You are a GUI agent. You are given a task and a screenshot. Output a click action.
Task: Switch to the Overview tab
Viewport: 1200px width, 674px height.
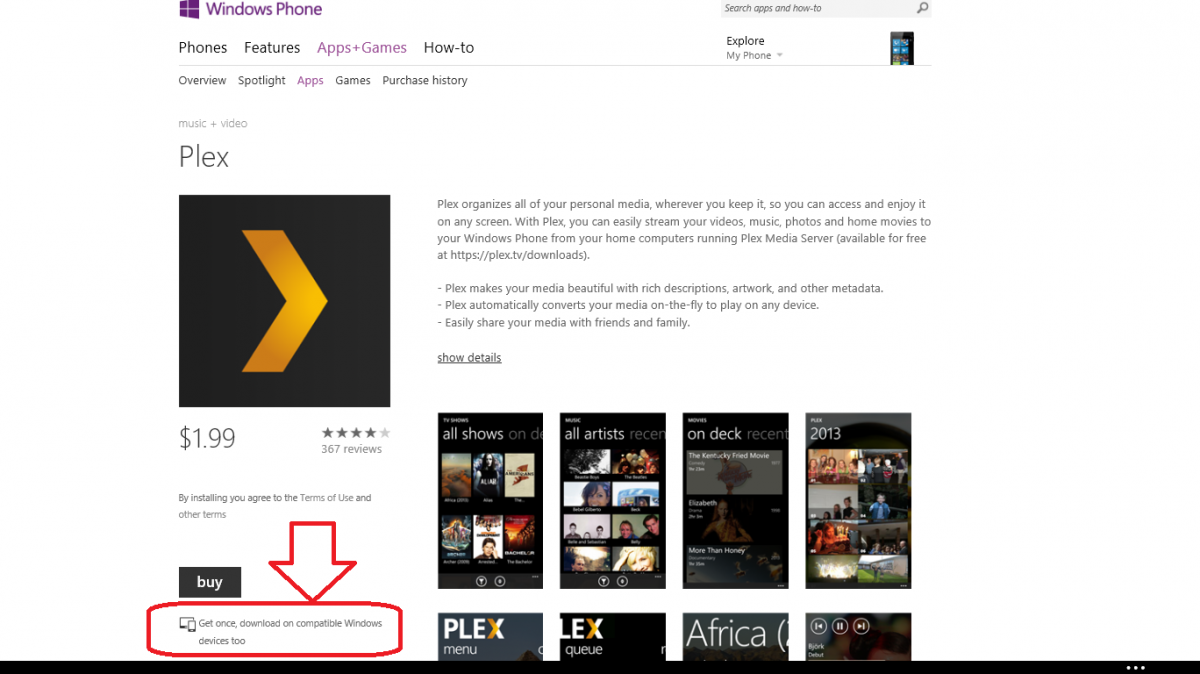(x=202, y=81)
